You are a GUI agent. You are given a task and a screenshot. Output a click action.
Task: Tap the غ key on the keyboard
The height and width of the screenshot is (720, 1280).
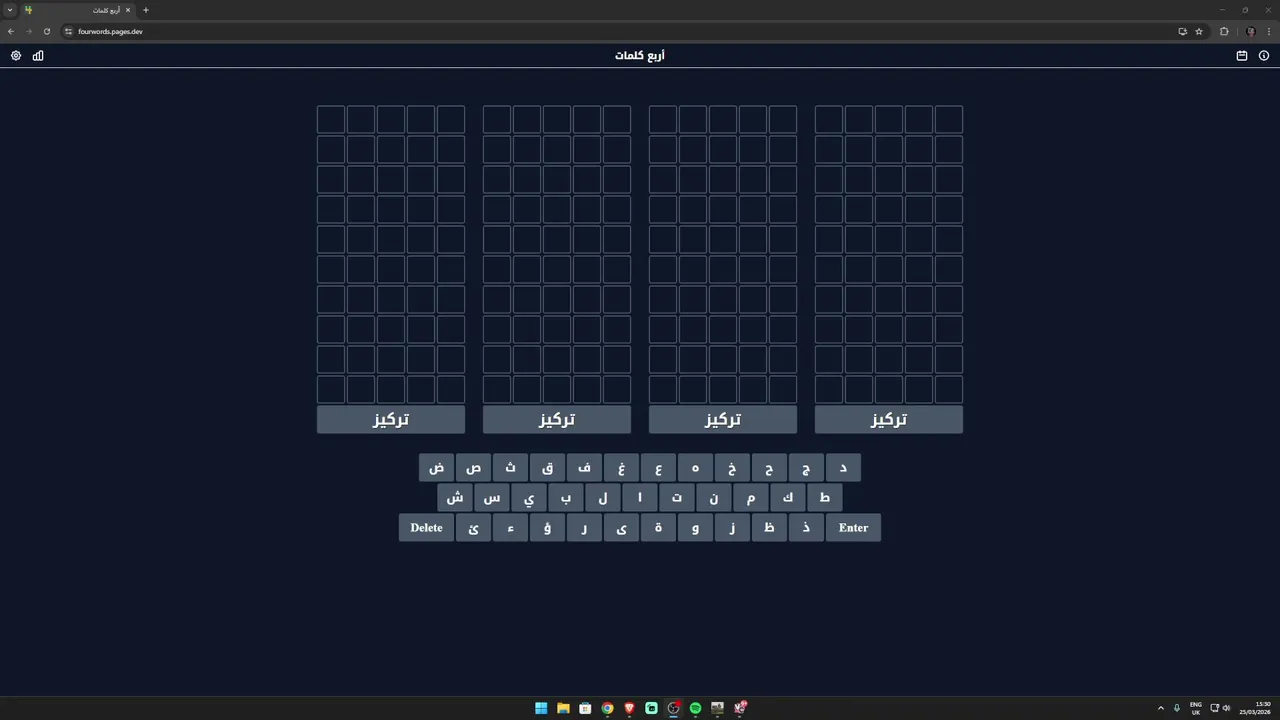coord(621,468)
